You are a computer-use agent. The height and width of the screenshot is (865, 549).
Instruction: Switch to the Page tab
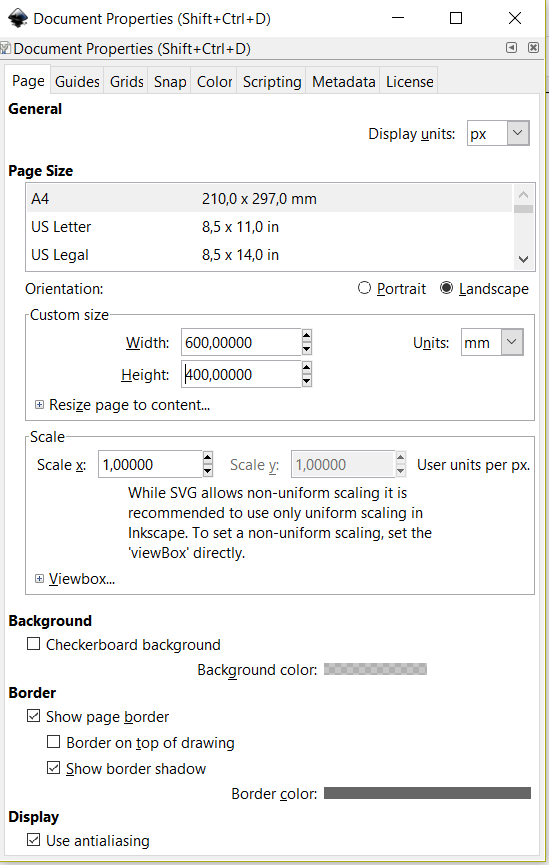[28, 81]
